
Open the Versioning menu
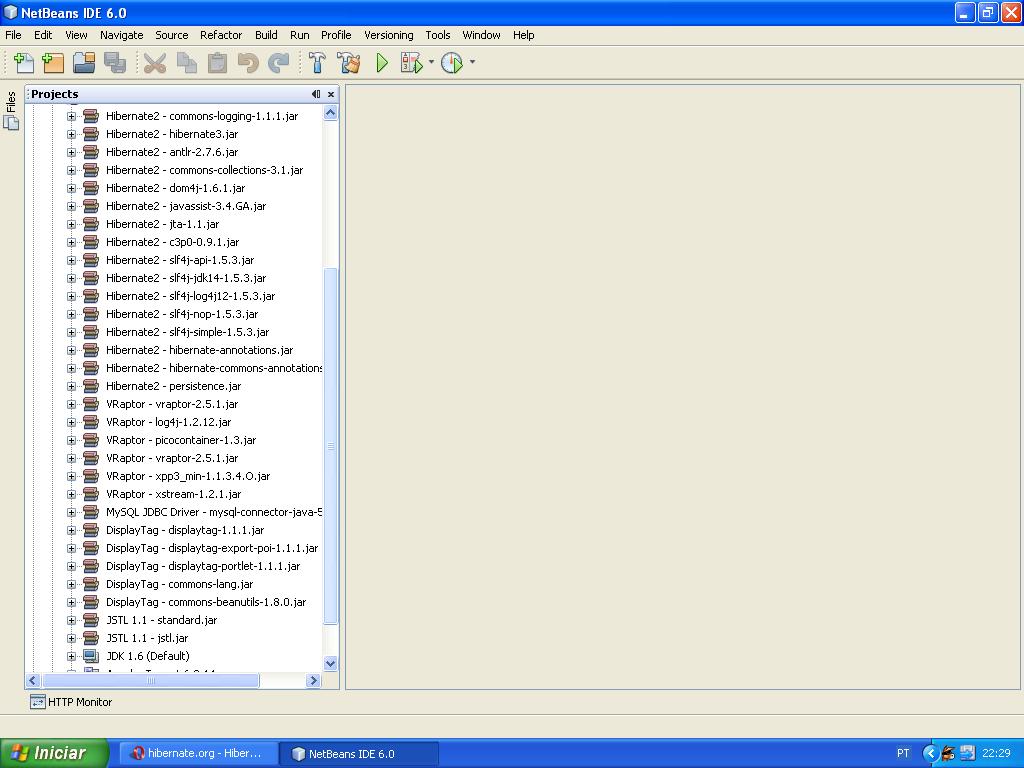coord(389,35)
